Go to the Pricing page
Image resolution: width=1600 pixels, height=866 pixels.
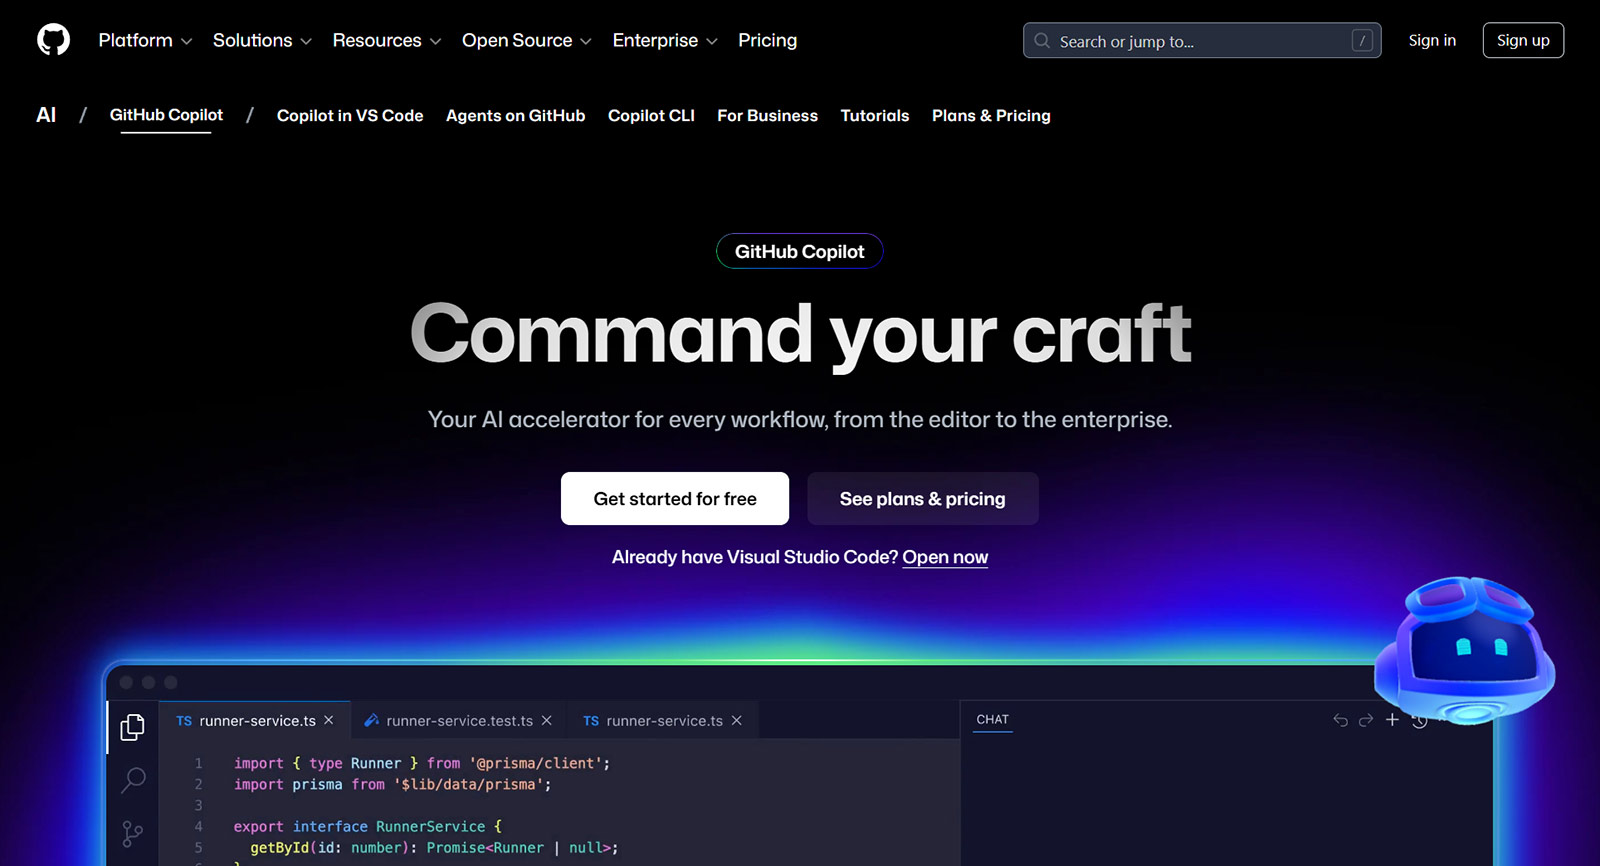[767, 40]
